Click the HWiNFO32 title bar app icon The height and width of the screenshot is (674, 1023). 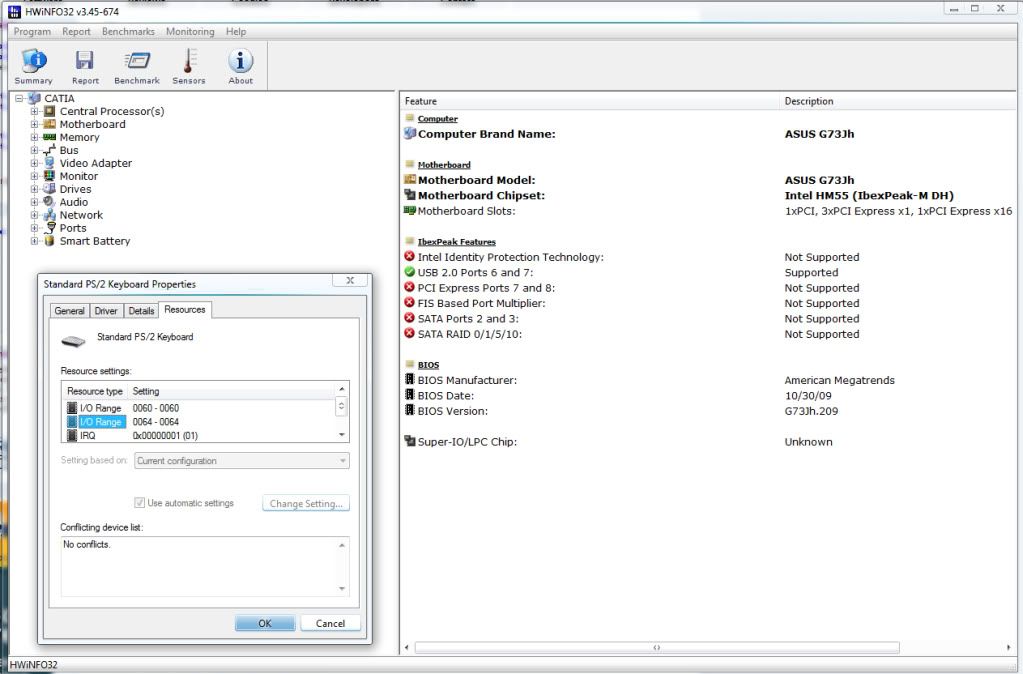[x=14, y=11]
